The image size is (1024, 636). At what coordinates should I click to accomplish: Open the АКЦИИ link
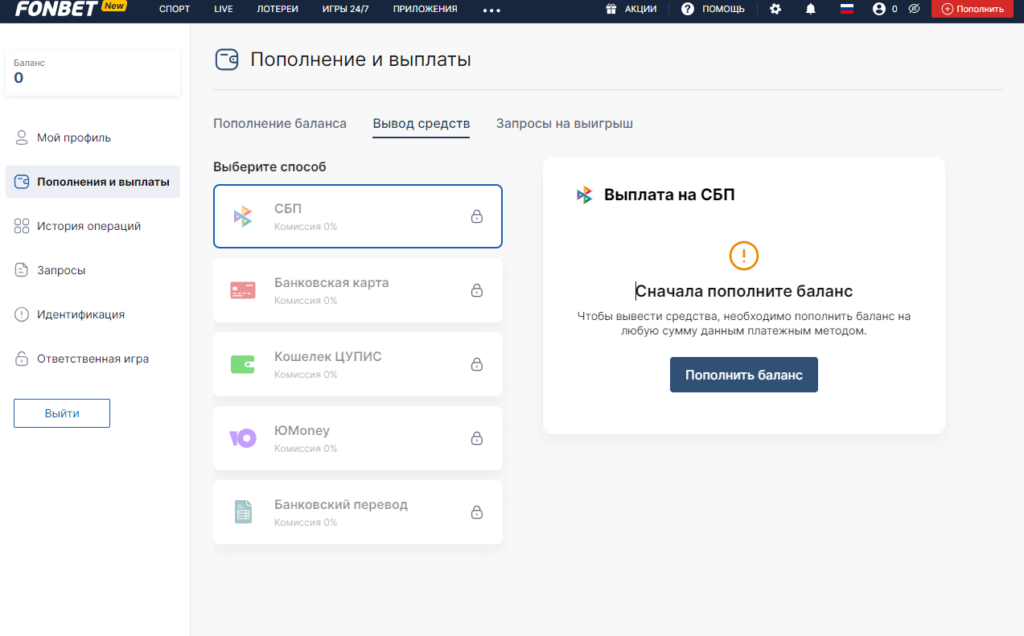click(x=641, y=9)
